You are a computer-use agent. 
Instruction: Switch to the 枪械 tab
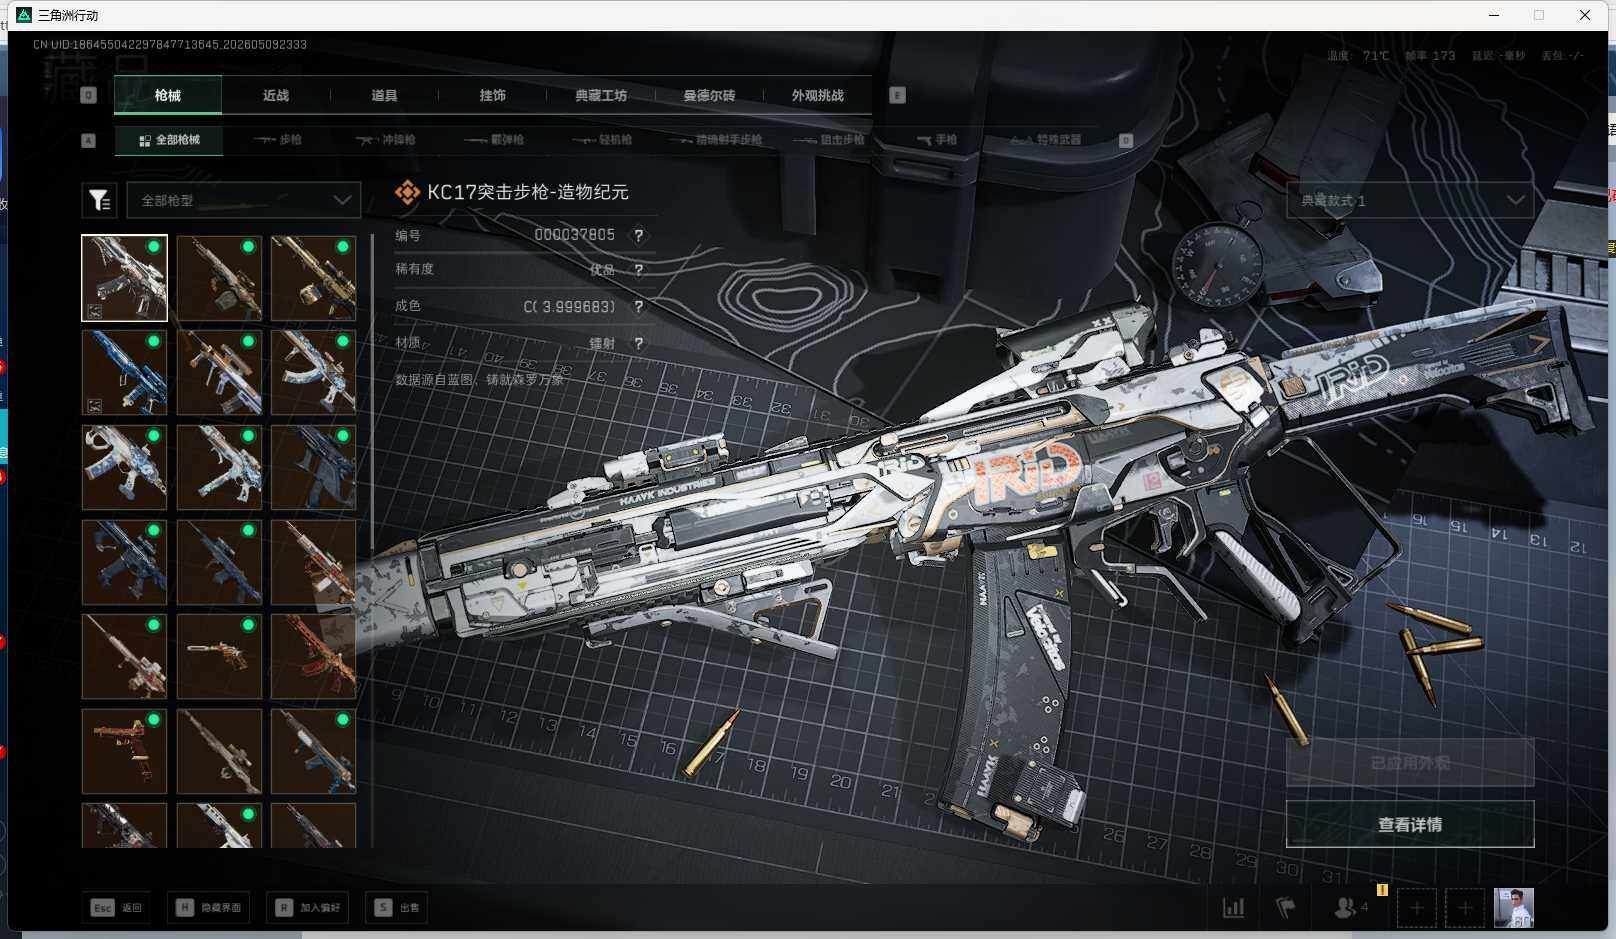point(168,95)
